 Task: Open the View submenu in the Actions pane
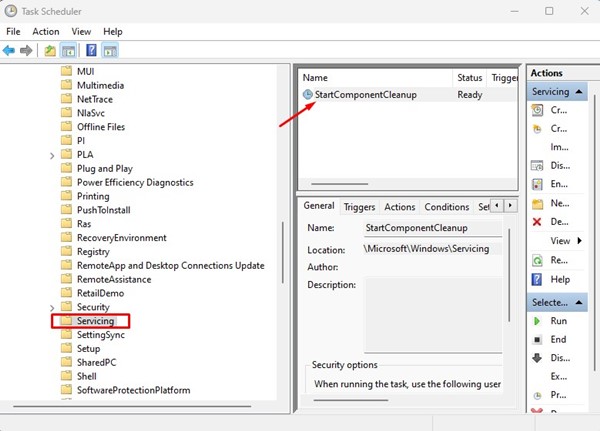tap(565, 241)
